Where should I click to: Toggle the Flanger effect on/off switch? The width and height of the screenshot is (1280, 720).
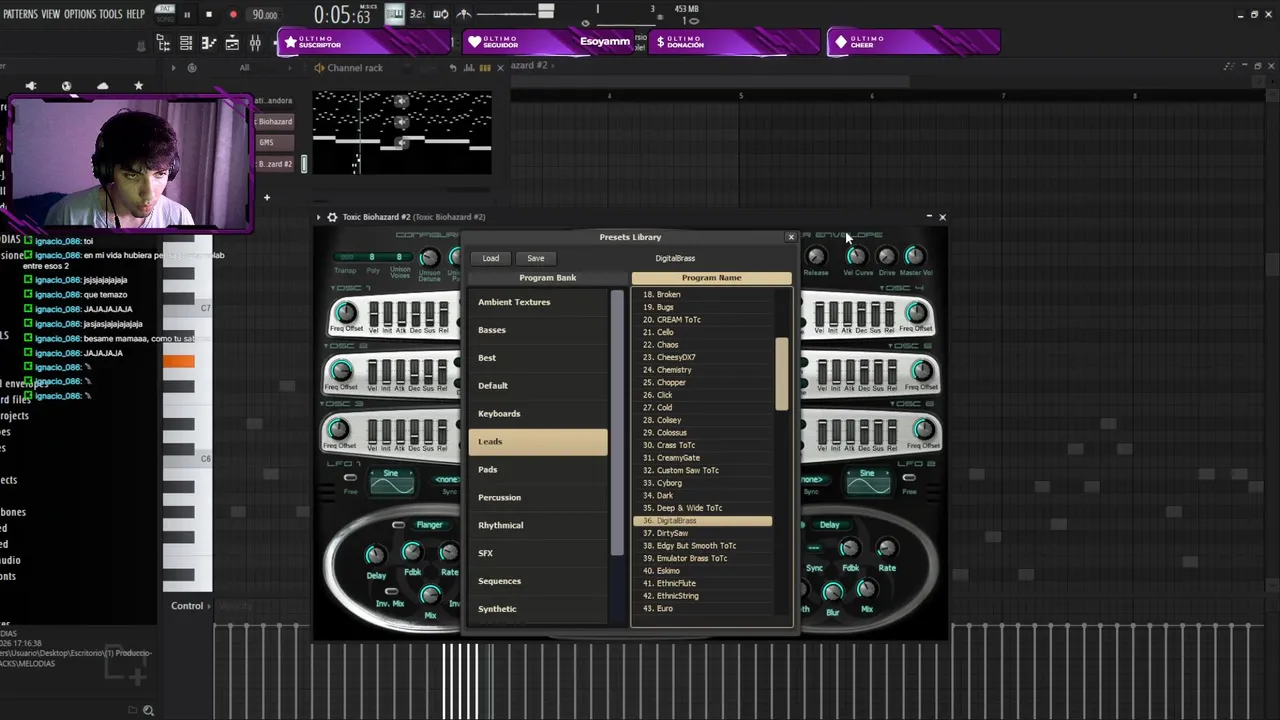pyautogui.click(x=398, y=525)
